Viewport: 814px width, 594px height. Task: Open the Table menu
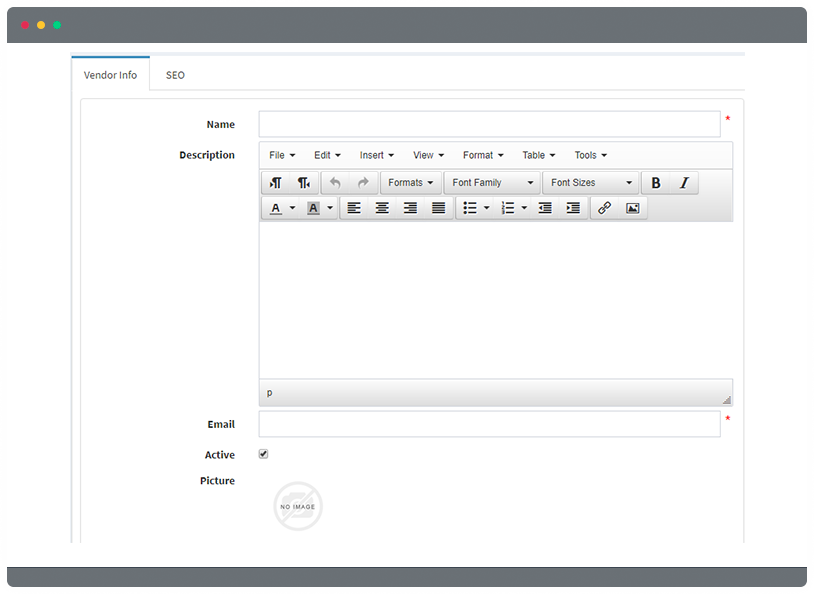538,155
